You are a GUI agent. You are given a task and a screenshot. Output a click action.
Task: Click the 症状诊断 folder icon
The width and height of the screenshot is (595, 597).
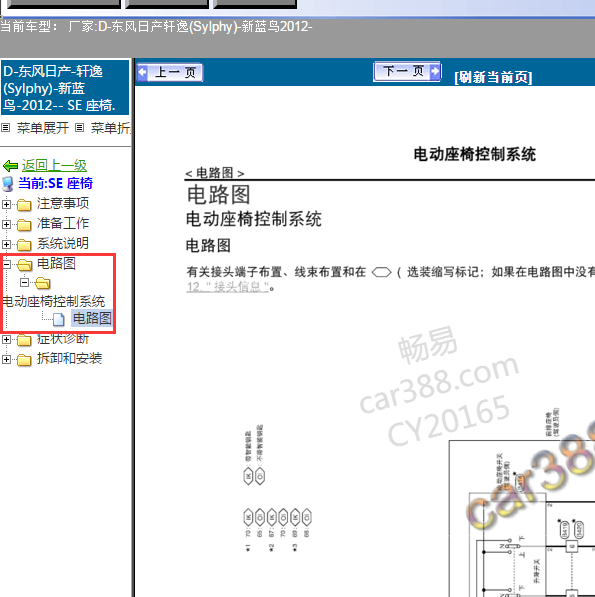24,340
